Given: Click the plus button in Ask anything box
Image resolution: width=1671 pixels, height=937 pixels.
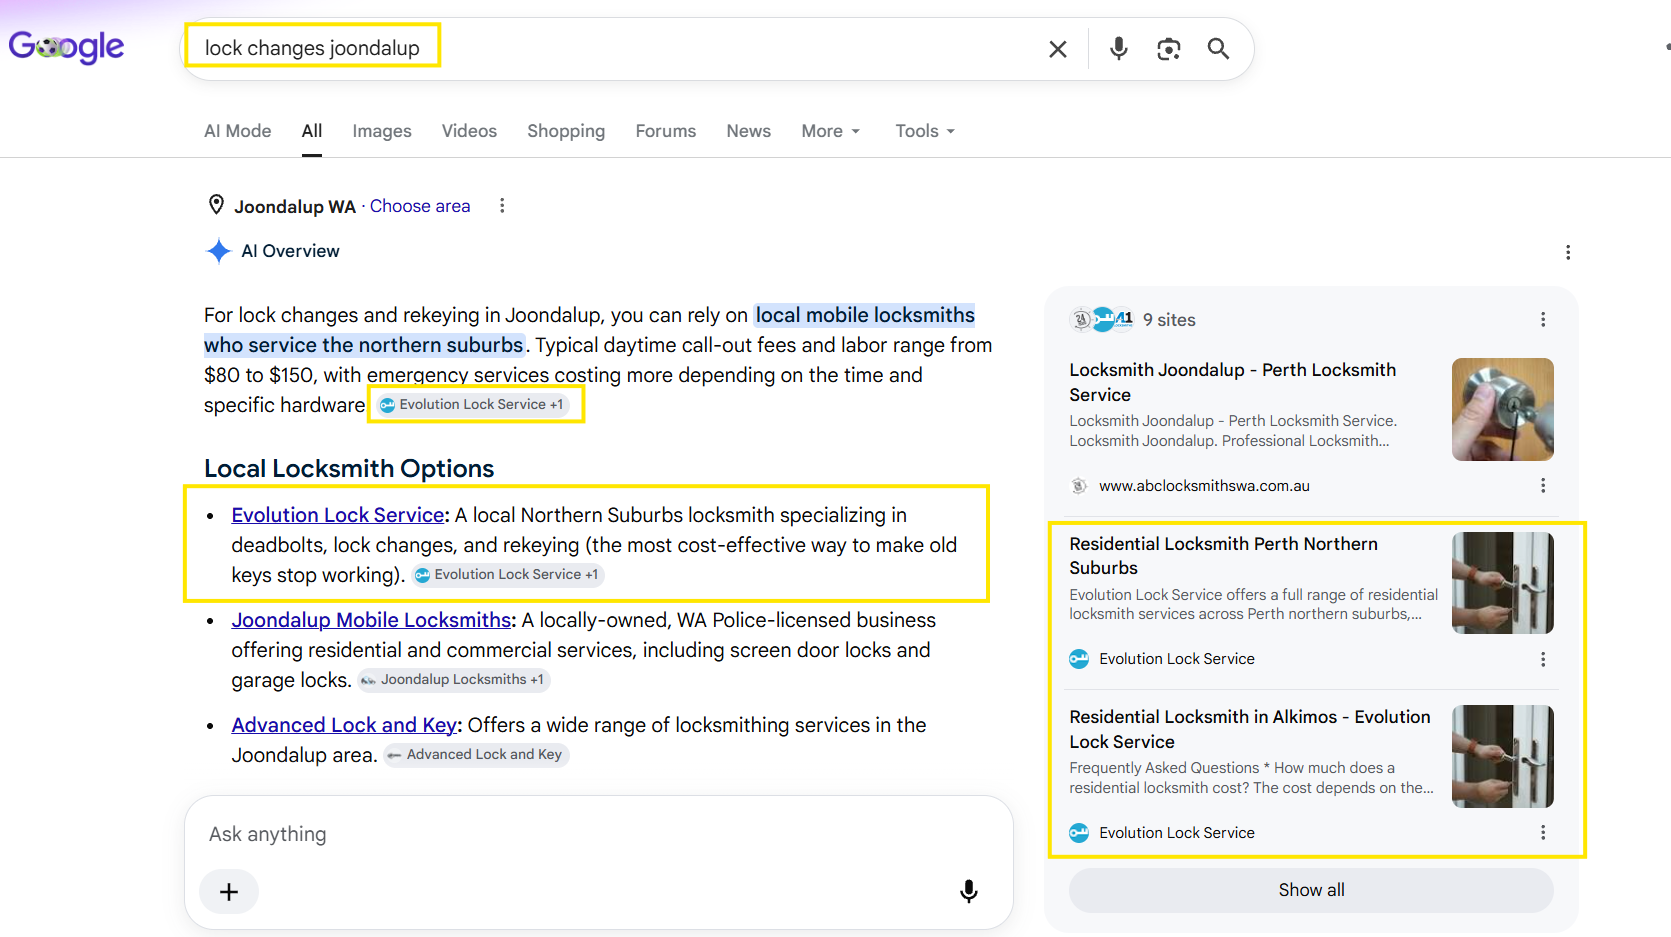Looking at the screenshot, I should (x=229, y=891).
